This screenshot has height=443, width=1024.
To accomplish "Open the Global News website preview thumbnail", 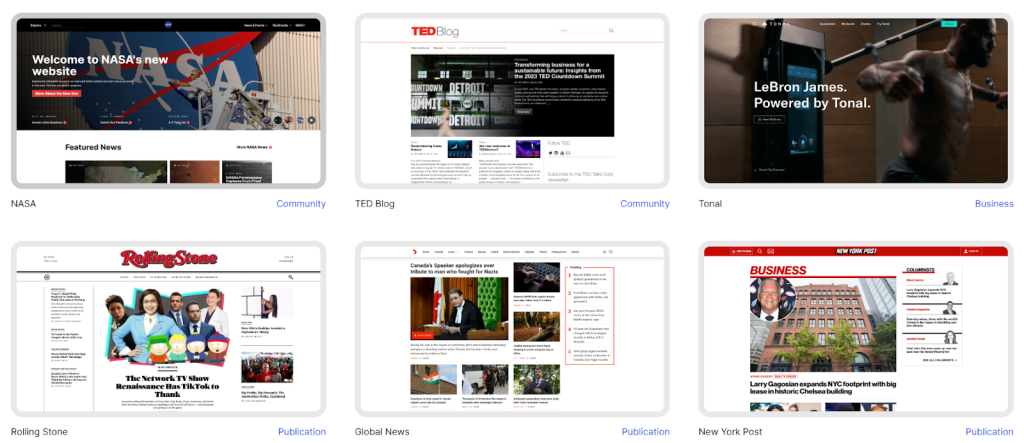I will [512, 329].
